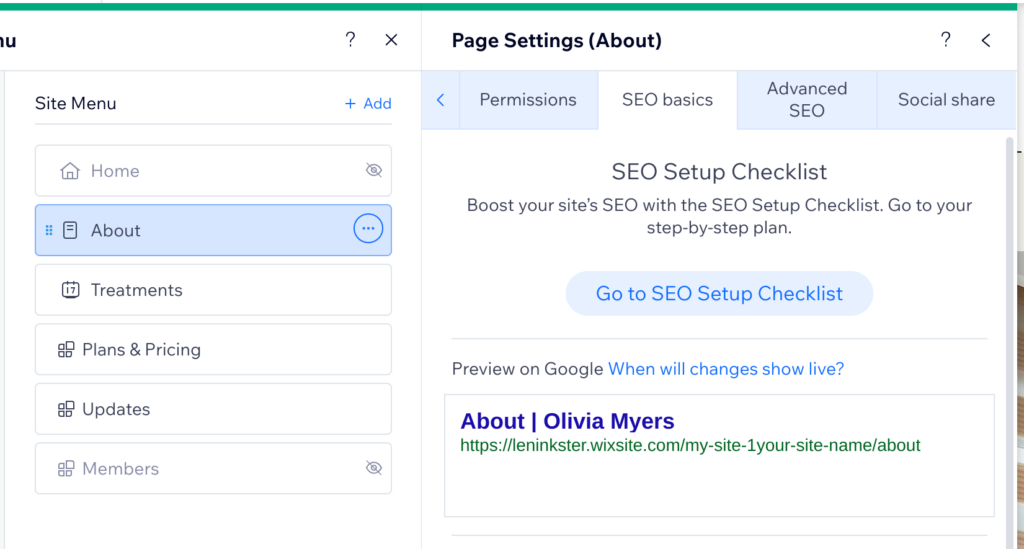The height and width of the screenshot is (549, 1024).
Task: Open help for Site Menu panel
Action: [x=350, y=40]
